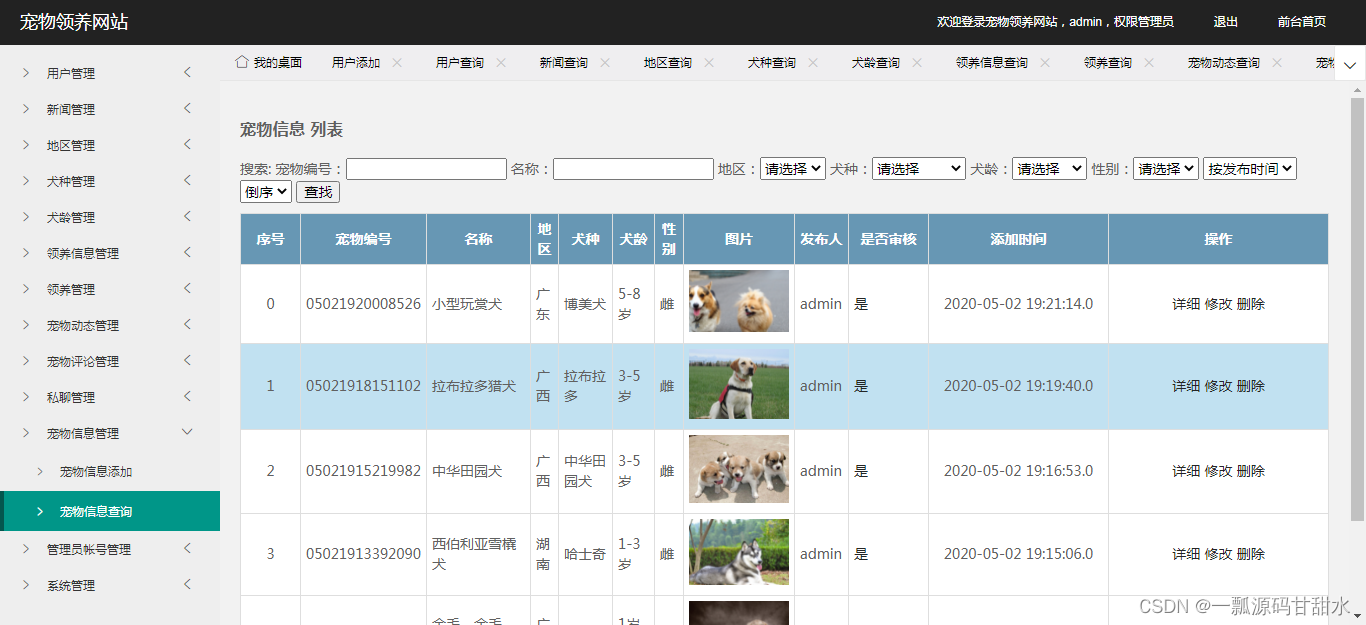
Task: Click the 宠物领养网站 site title
Action: click(74, 22)
